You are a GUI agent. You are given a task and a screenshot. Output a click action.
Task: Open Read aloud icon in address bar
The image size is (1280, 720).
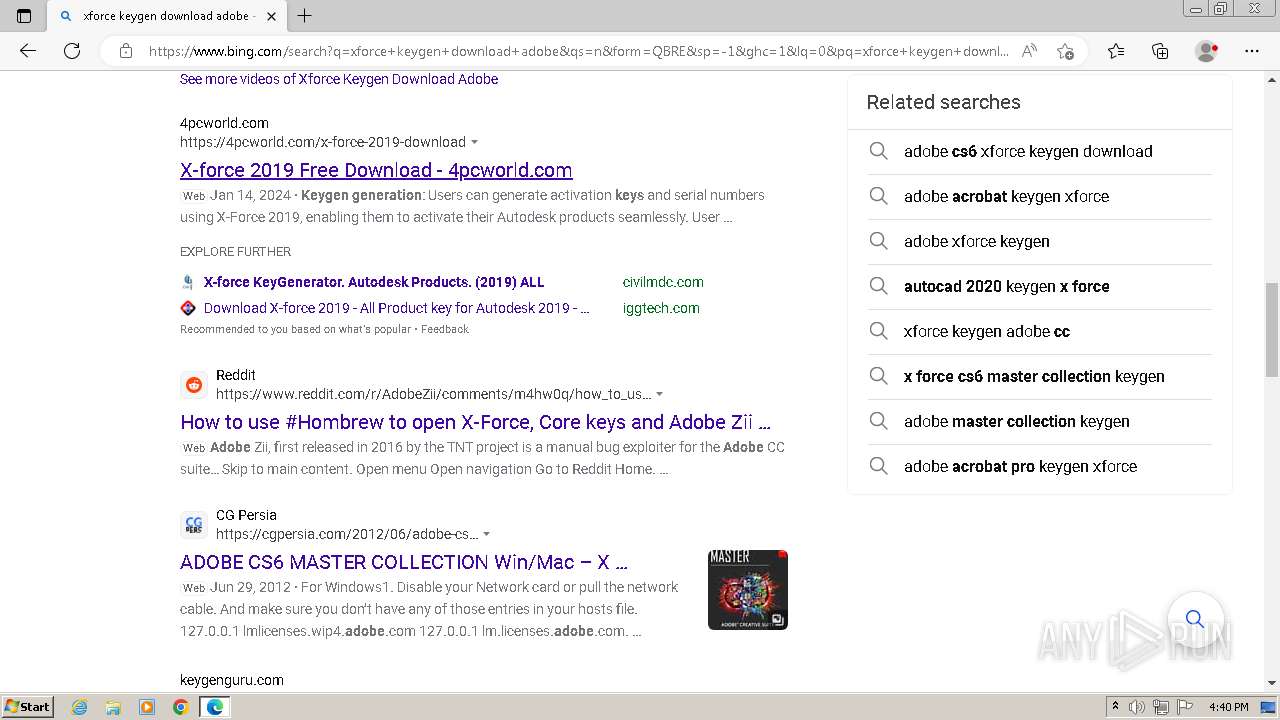click(1029, 51)
